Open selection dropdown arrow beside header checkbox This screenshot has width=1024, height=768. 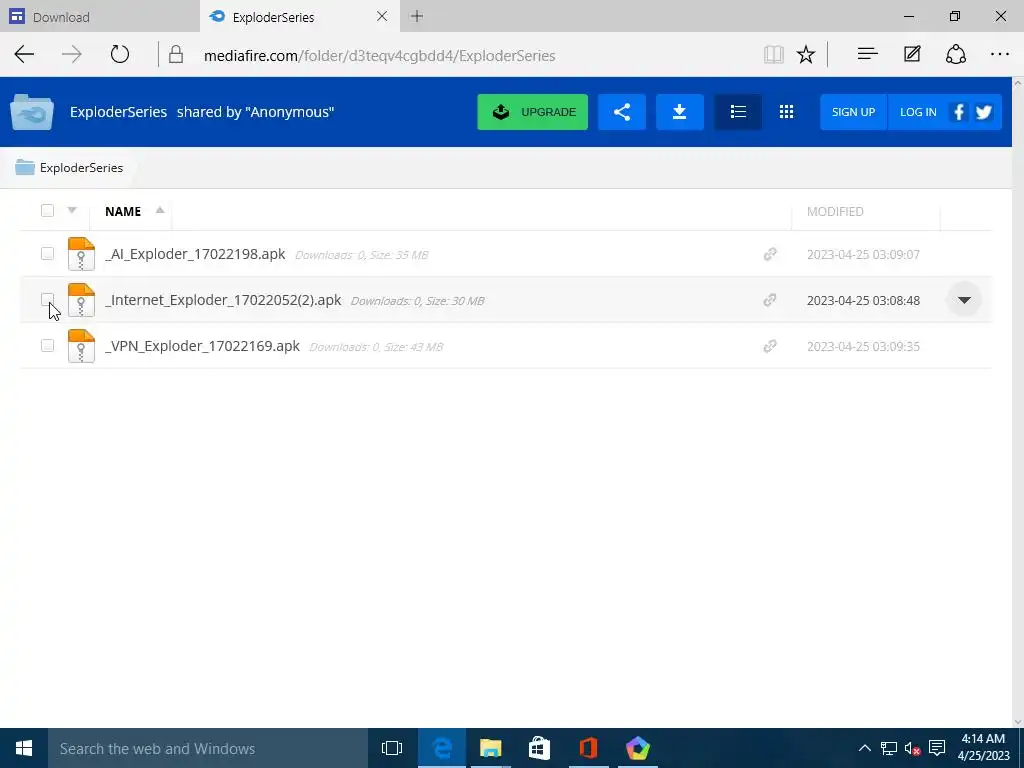coord(72,210)
